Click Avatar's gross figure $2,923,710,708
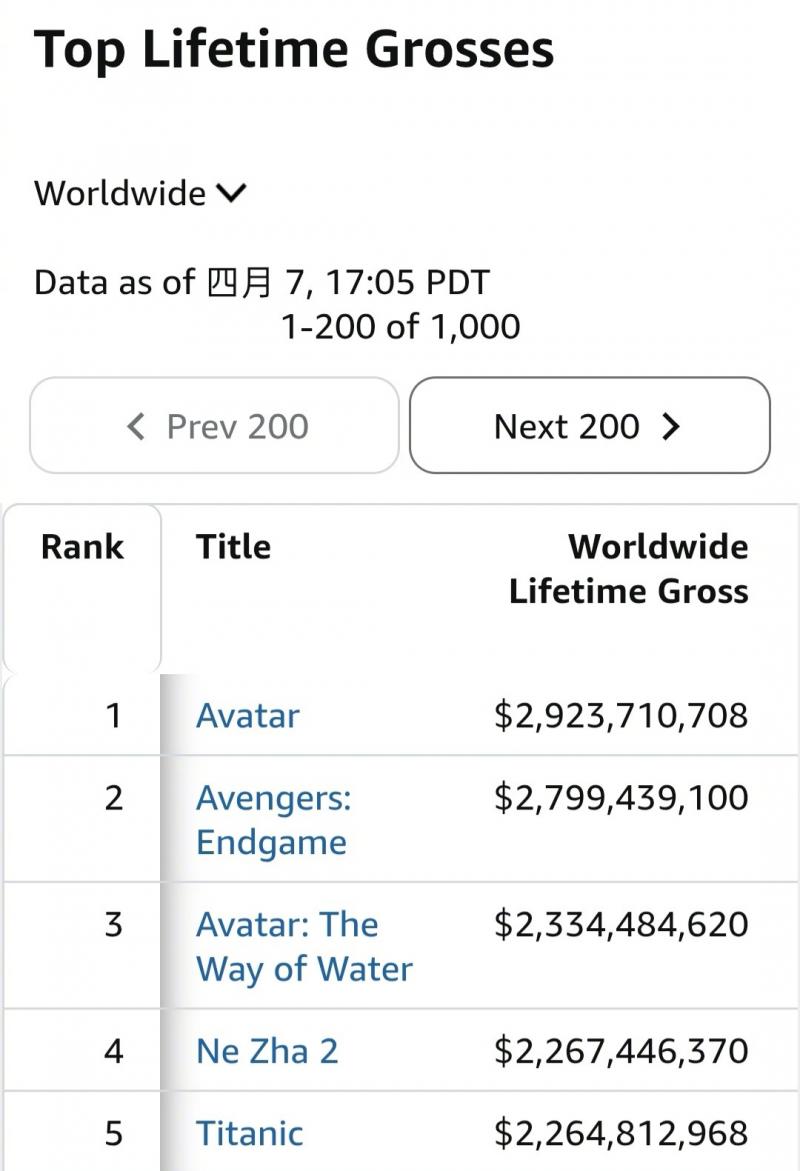Image resolution: width=800 pixels, height=1171 pixels. click(621, 716)
